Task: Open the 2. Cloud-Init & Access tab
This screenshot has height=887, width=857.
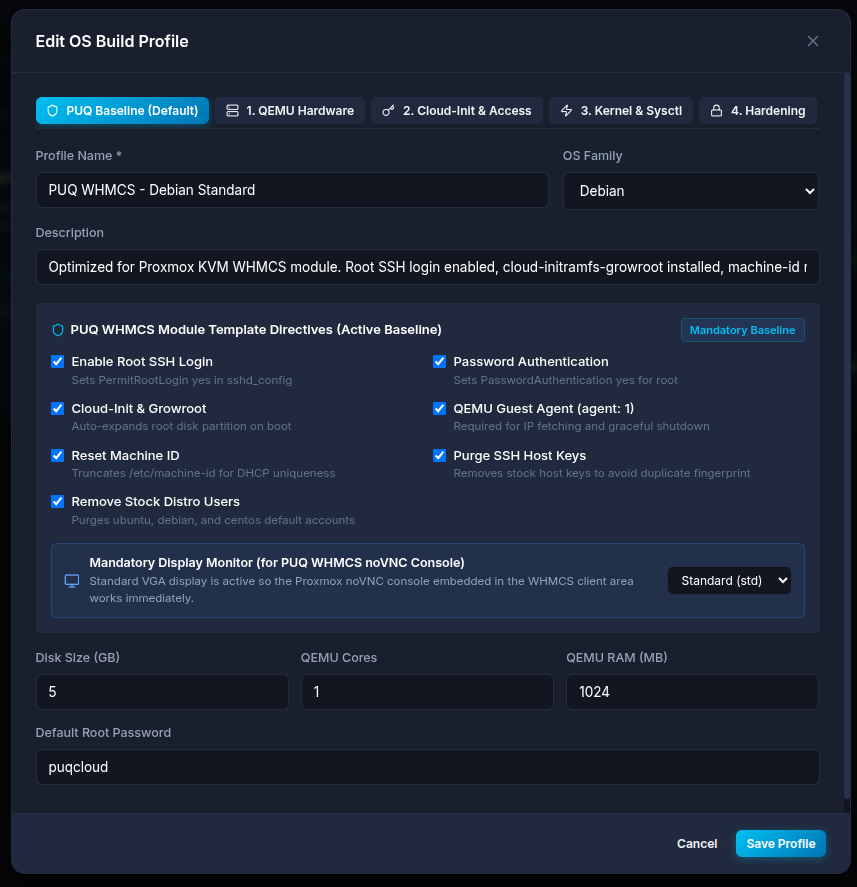Action: point(457,111)
